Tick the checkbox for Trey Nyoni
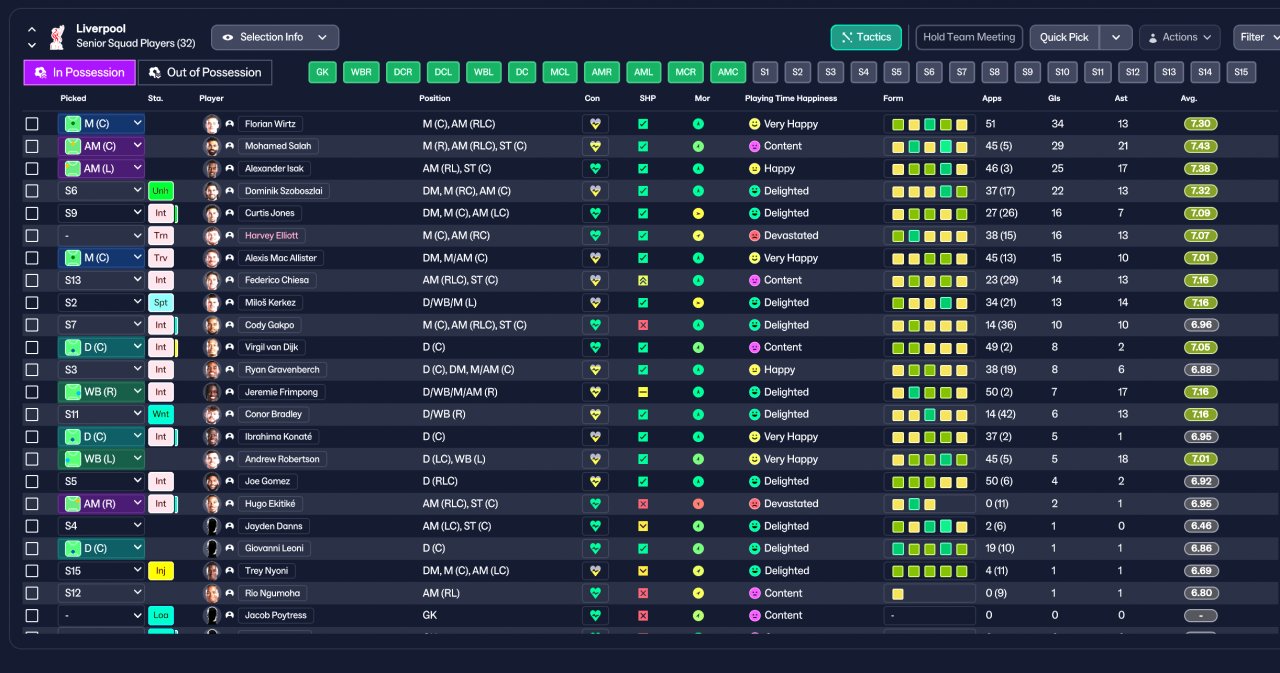Image resolution: width=1280 pixels, height=673 pixels. (x=32, y=571)
